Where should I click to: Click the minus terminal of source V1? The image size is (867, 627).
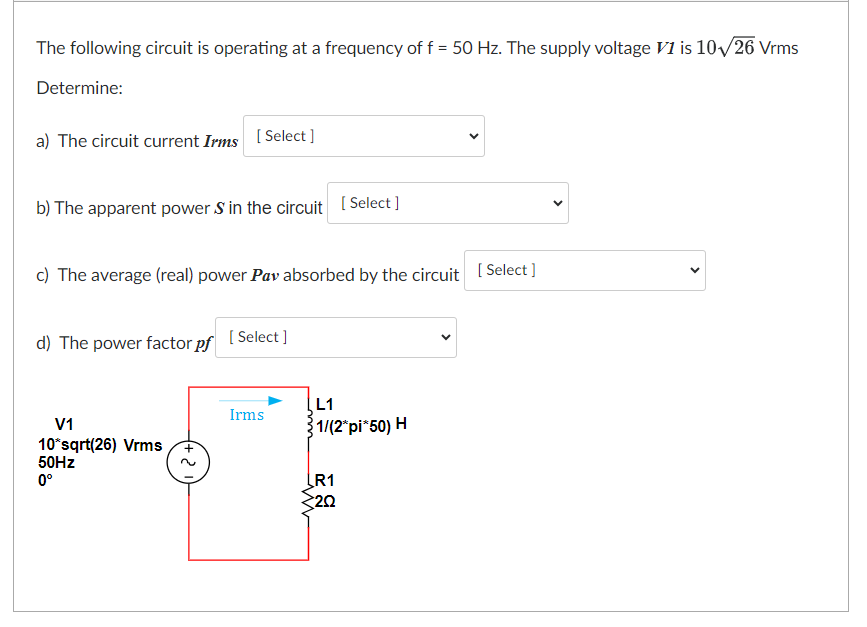[189, 476]
